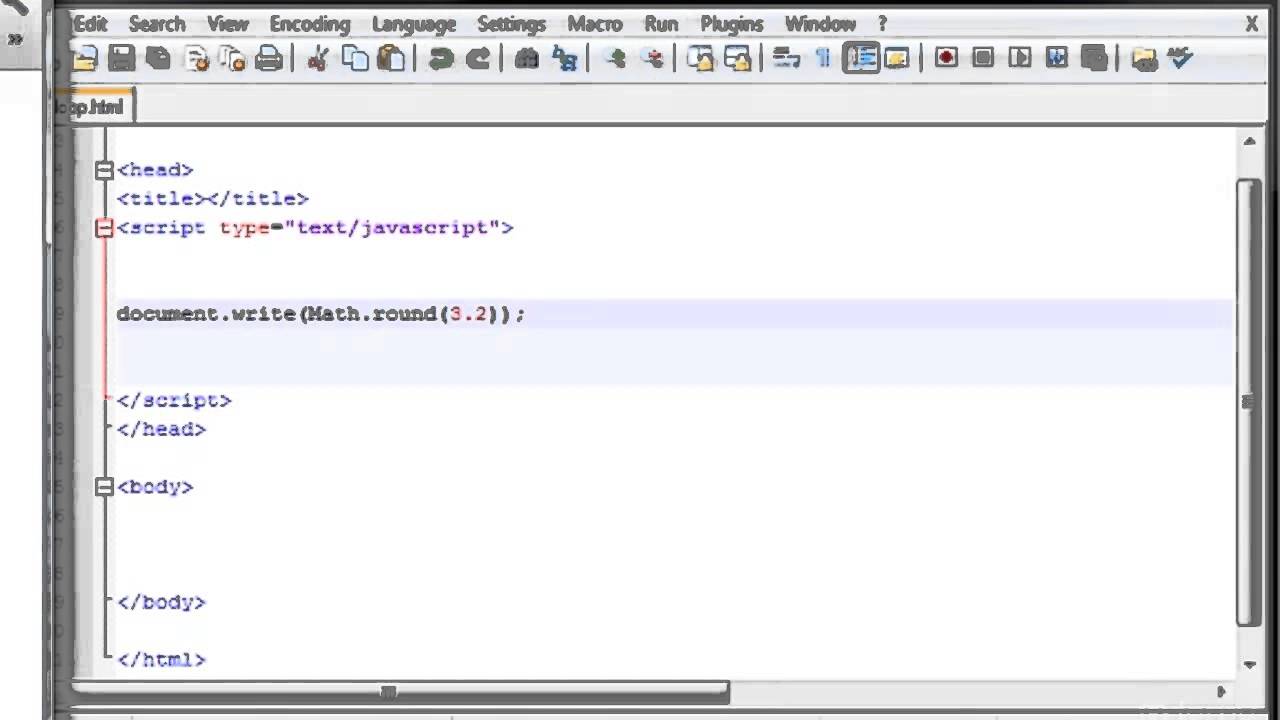Stop macro recording using the stop icon

(983, 58)
